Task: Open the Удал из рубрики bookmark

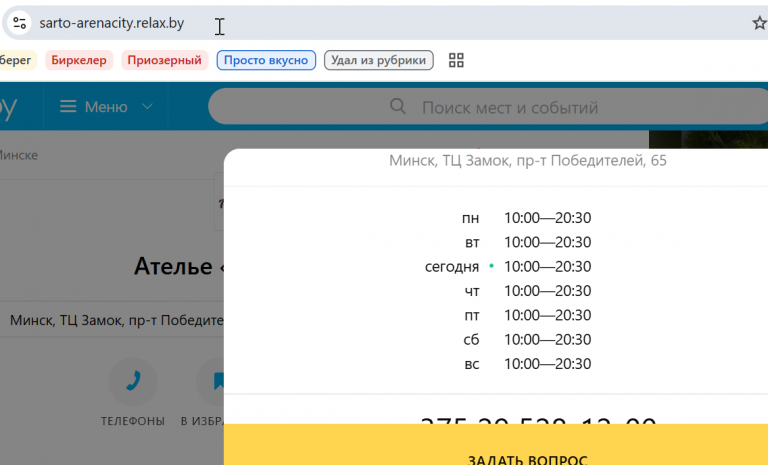Action: [379, 60]
